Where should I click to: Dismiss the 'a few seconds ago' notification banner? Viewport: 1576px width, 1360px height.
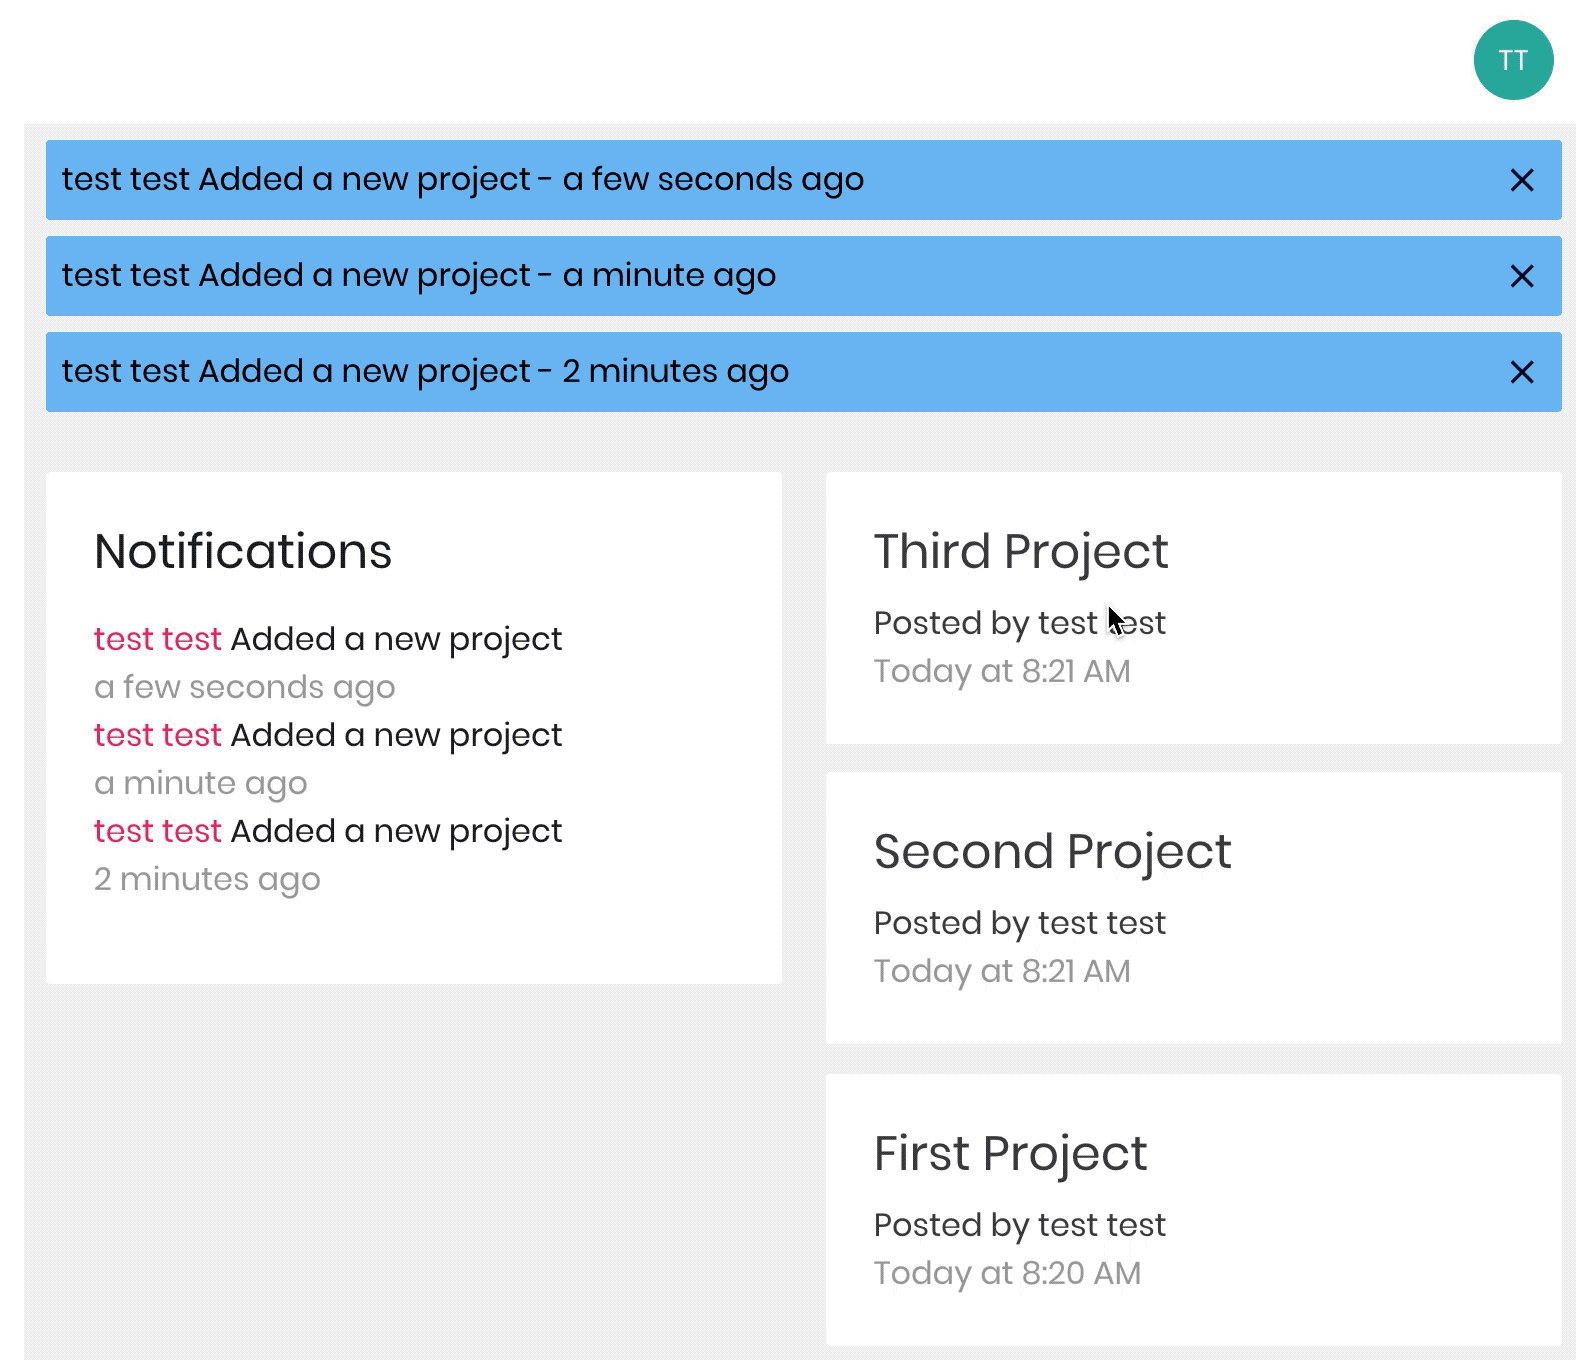click(1521, 181)
